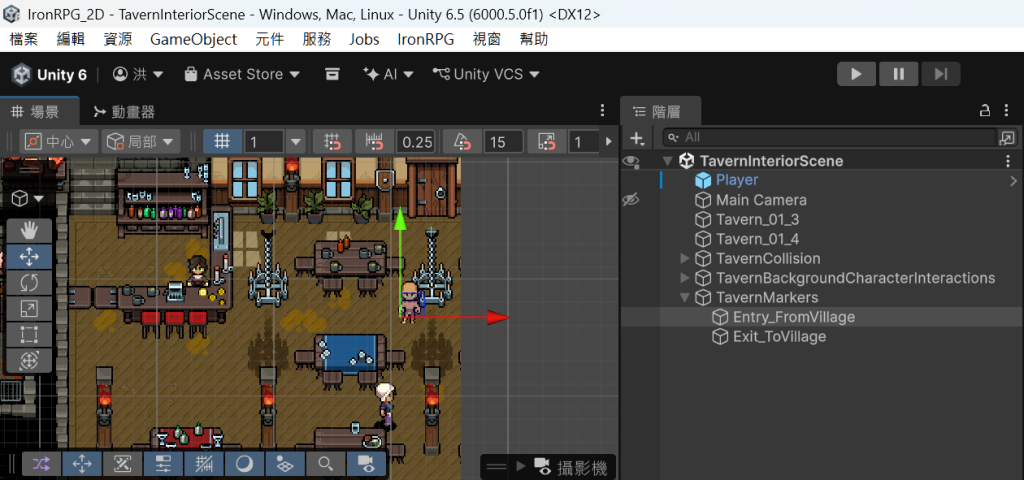Open the grid size dropdown arrow
The height and width of the screenshot is (480, 1024).
point(296,141)
